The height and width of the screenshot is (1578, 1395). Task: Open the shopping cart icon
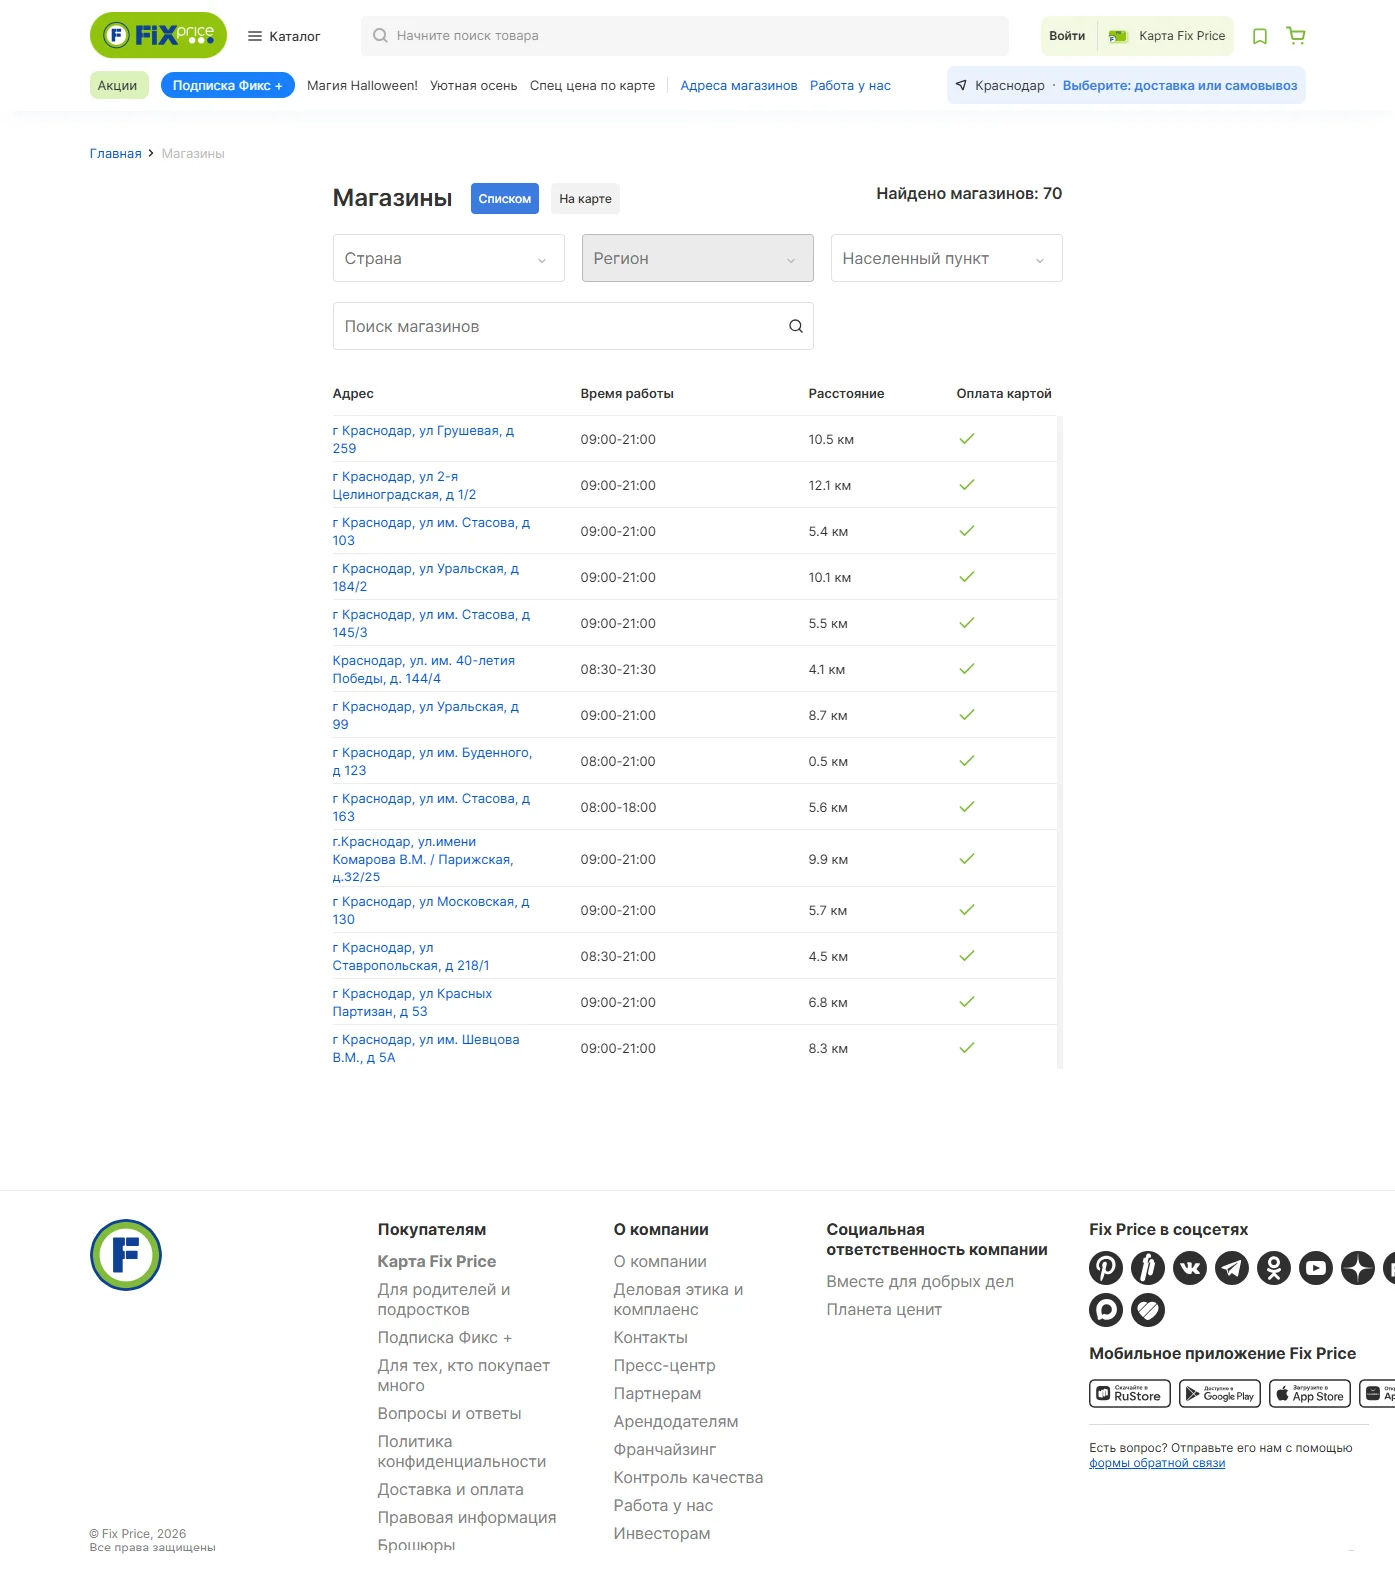point(1296,36)
